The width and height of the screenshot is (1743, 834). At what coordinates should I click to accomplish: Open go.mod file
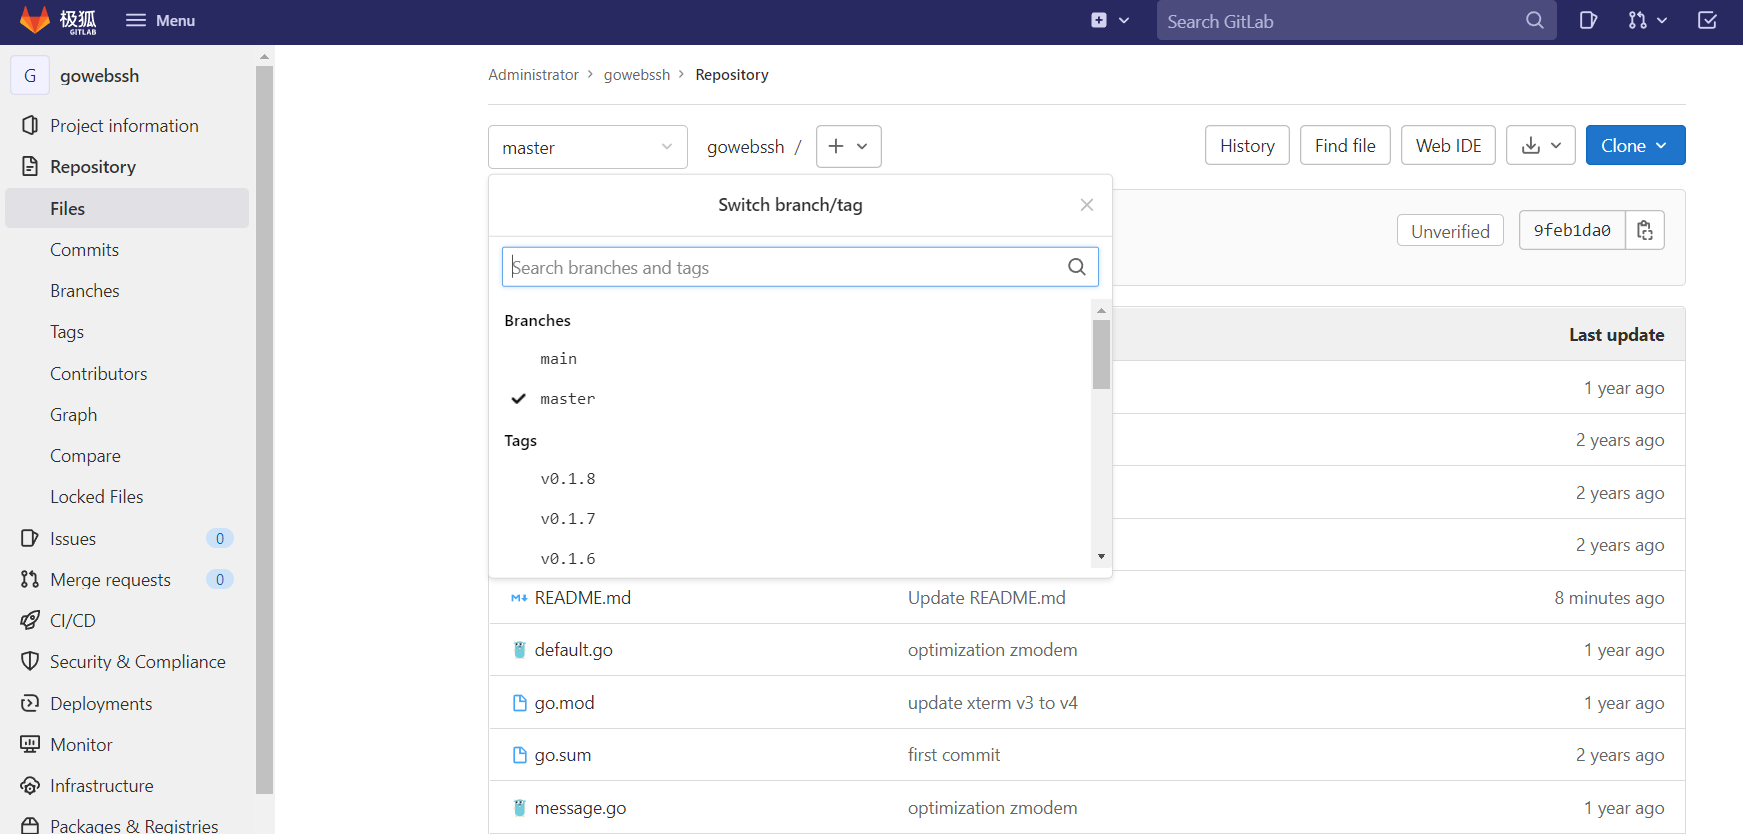(x=565, y=702)
